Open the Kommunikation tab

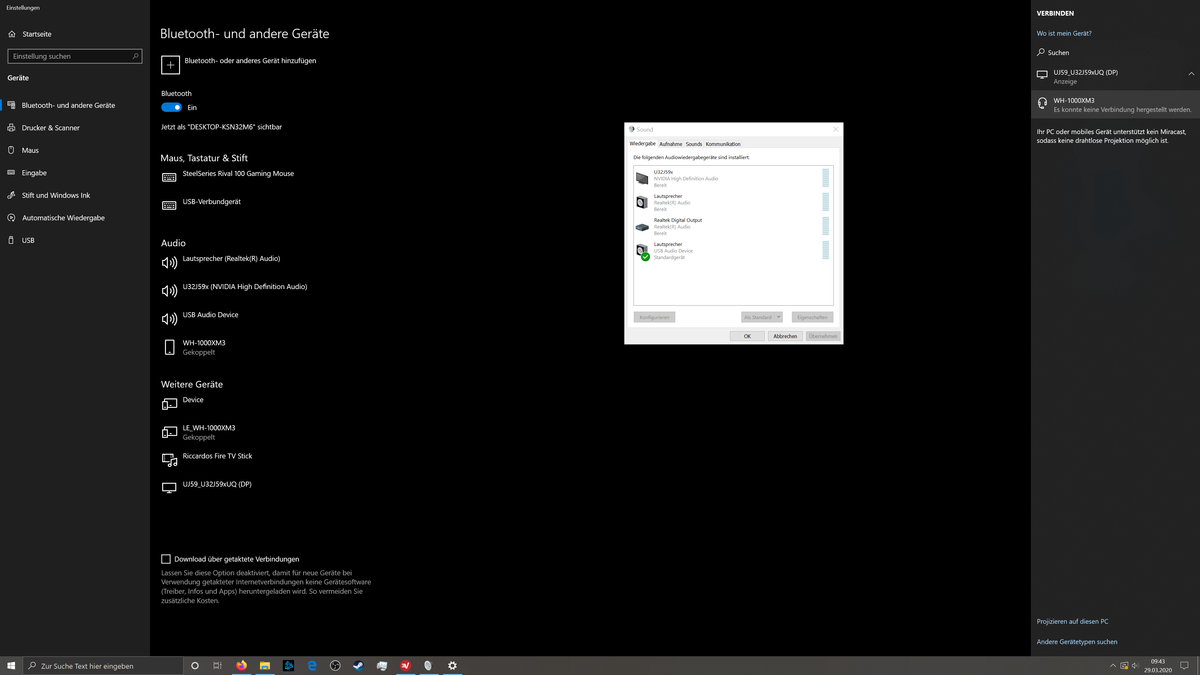tap(724, 144)
